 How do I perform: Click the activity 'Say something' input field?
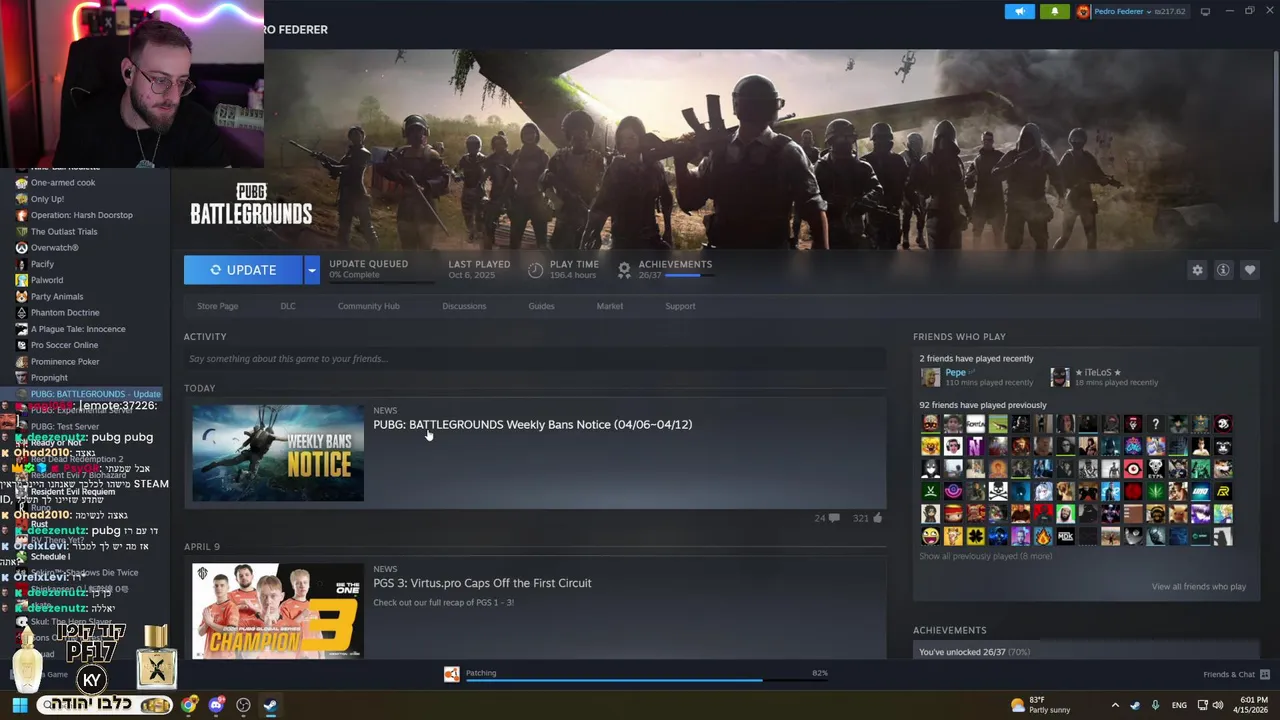[535, 359]
